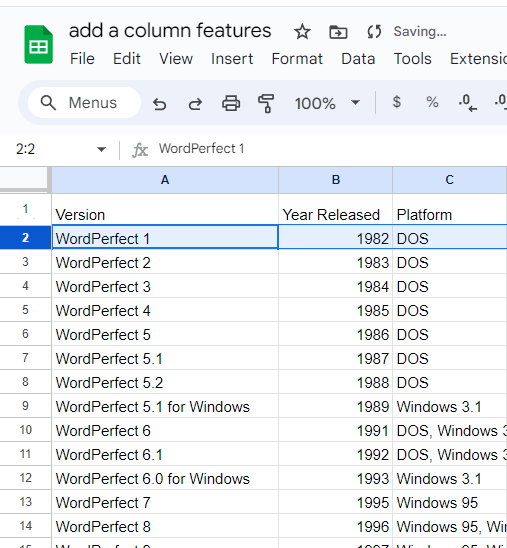Star the document with the star icon

[x=302, y=32]
